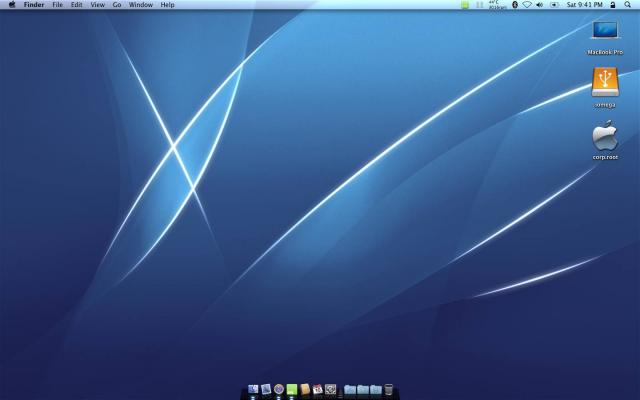The height and width of the screenshot is (400, 640).
Task: Open the second Dock icon beside Finder
Action: pos(266,389)
